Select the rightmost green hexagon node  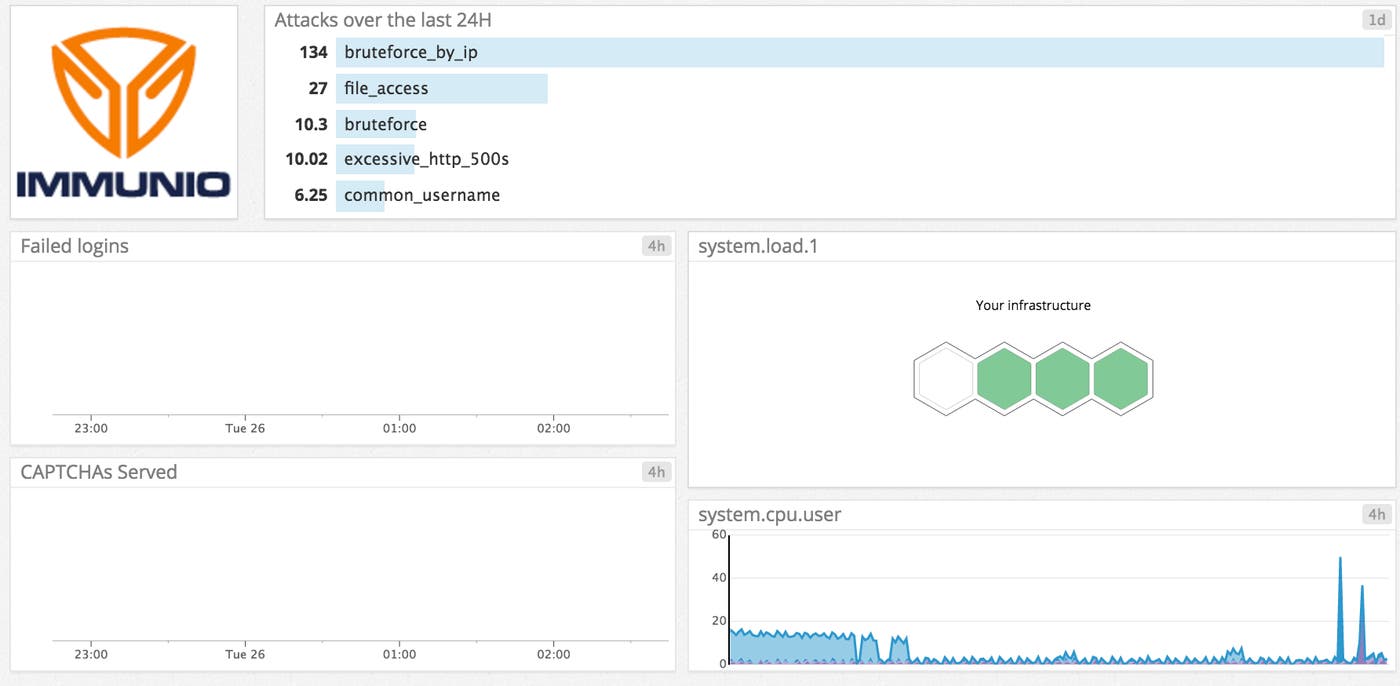(1122, 378)
